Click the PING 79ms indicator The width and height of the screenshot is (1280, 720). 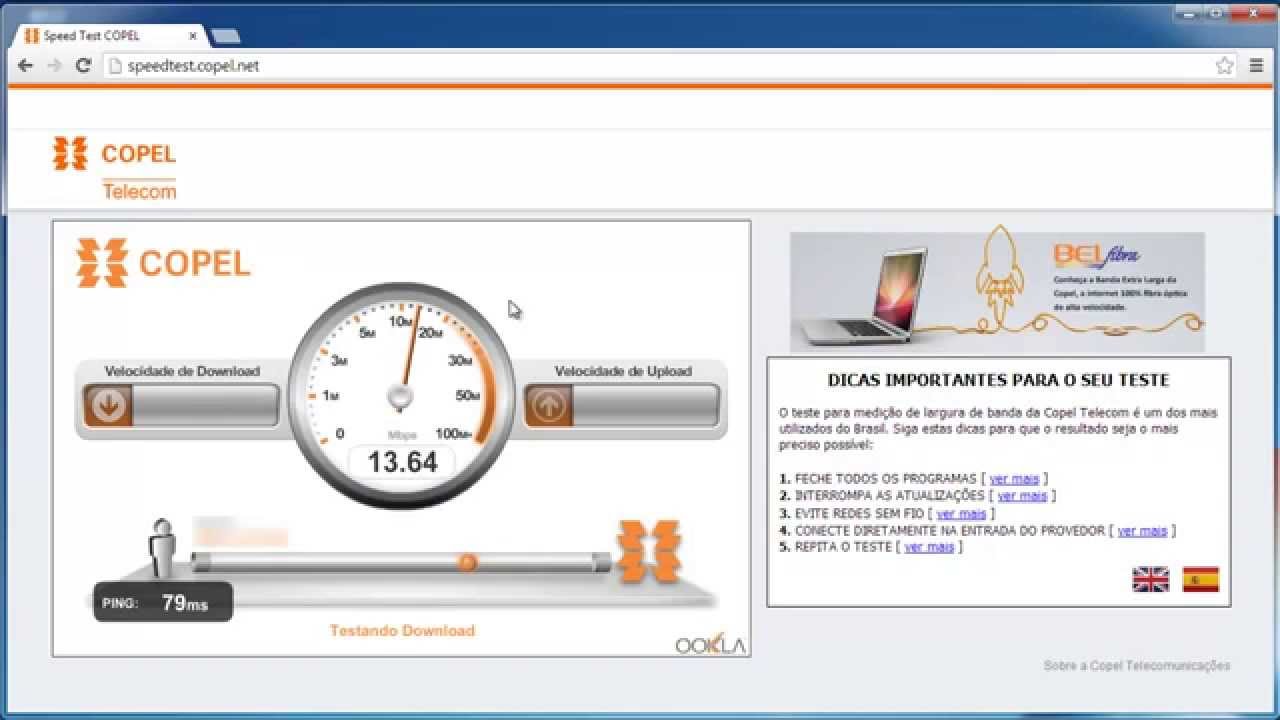click(x=163, y=602)
